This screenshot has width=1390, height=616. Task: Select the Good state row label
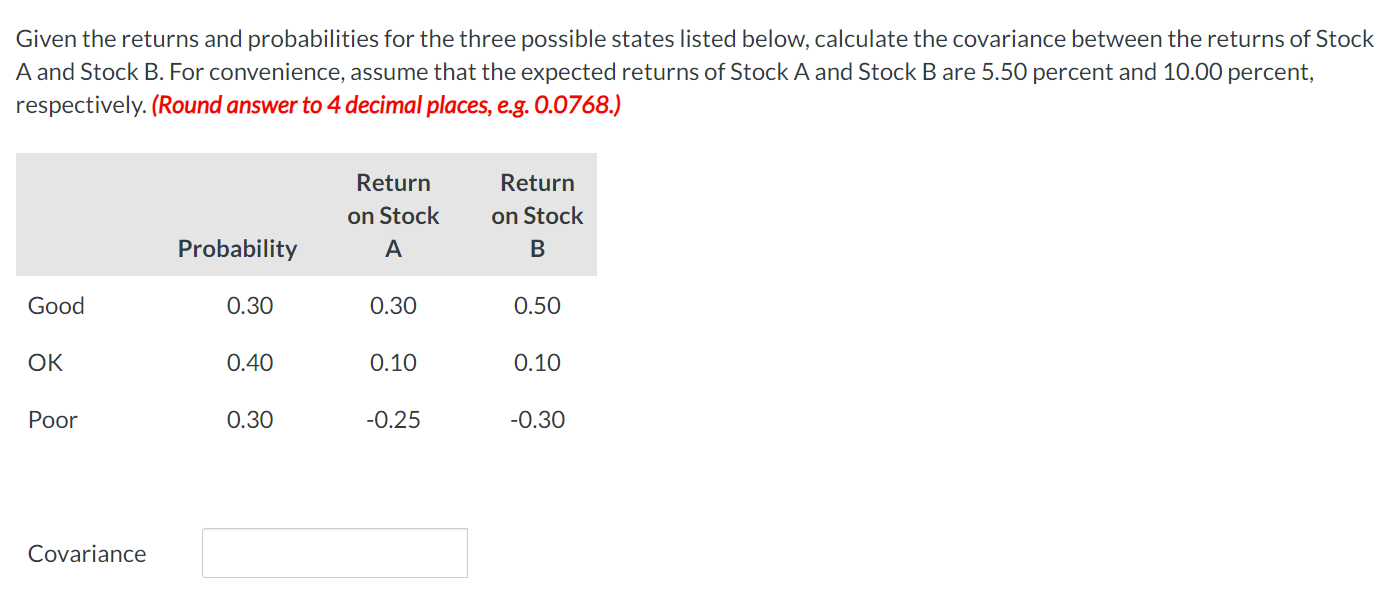tap(55, 305)
